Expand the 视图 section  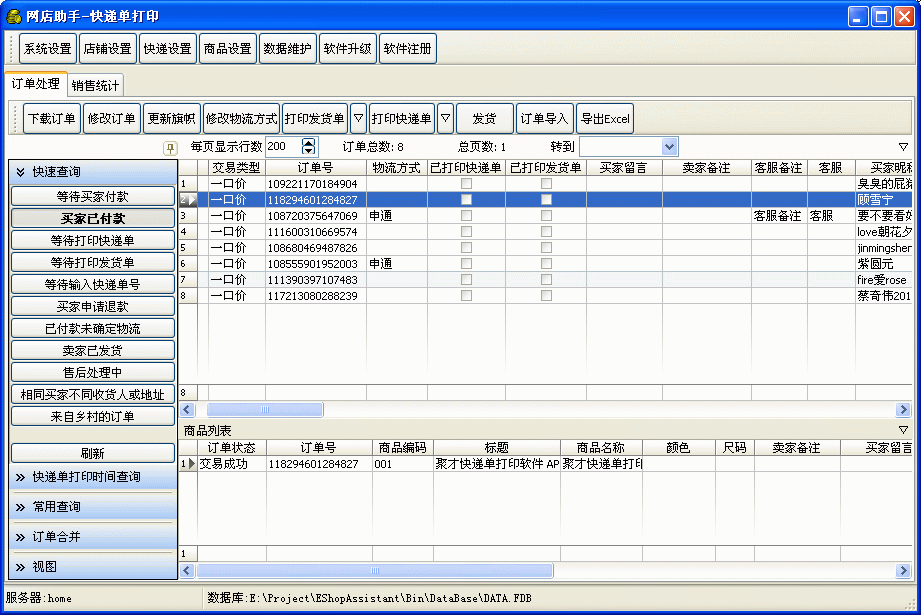[93, 567]
